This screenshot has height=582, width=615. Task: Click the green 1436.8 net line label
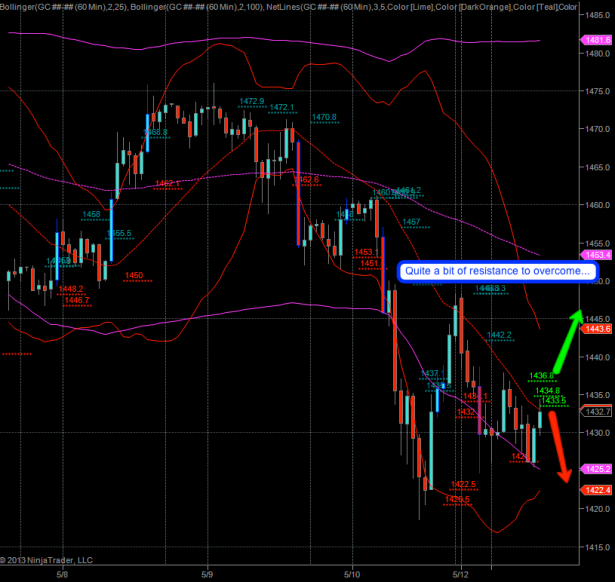coord(541,376)
